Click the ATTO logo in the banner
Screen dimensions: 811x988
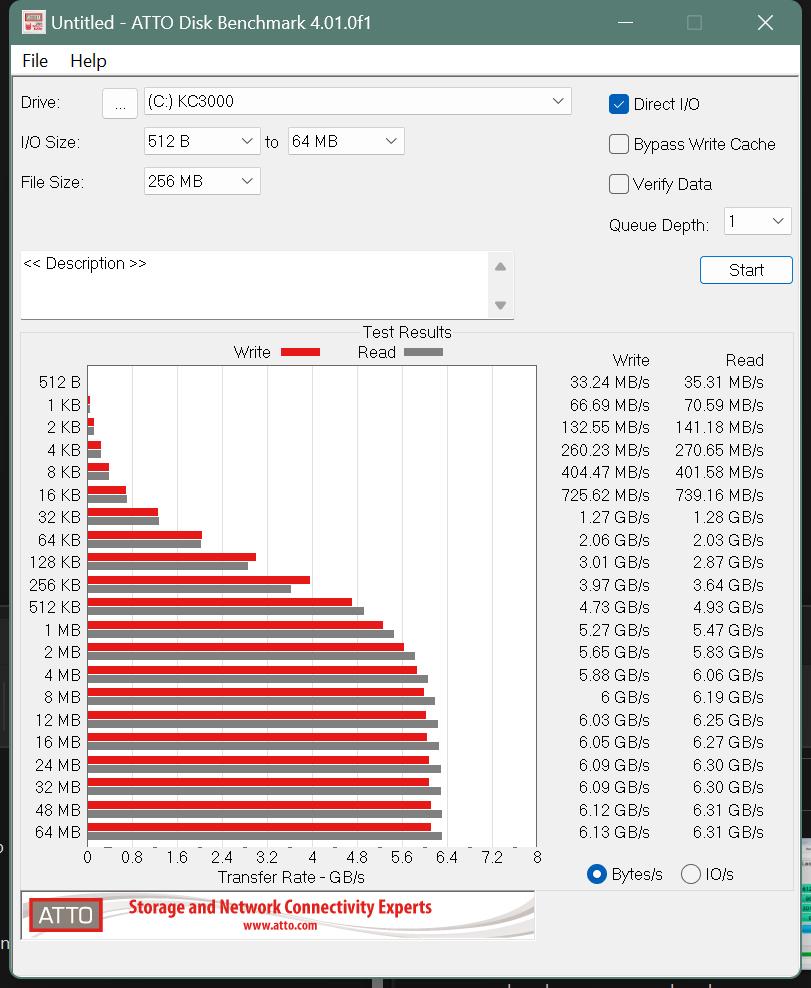coord(66,915)
